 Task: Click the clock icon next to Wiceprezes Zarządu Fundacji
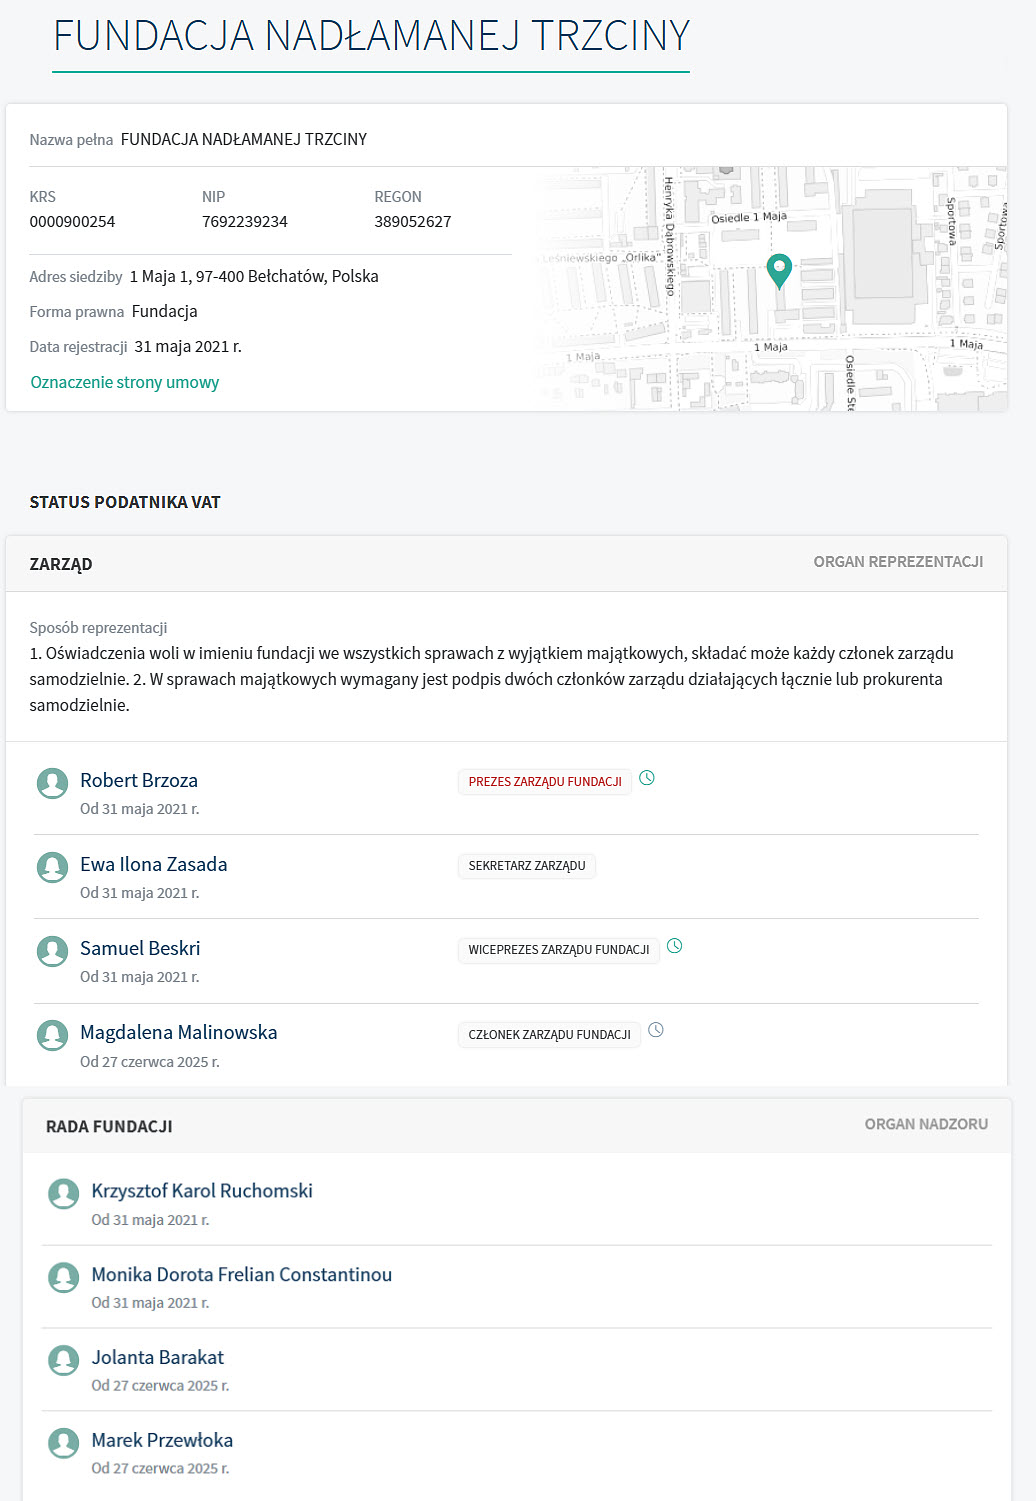[x=675, y=946]
